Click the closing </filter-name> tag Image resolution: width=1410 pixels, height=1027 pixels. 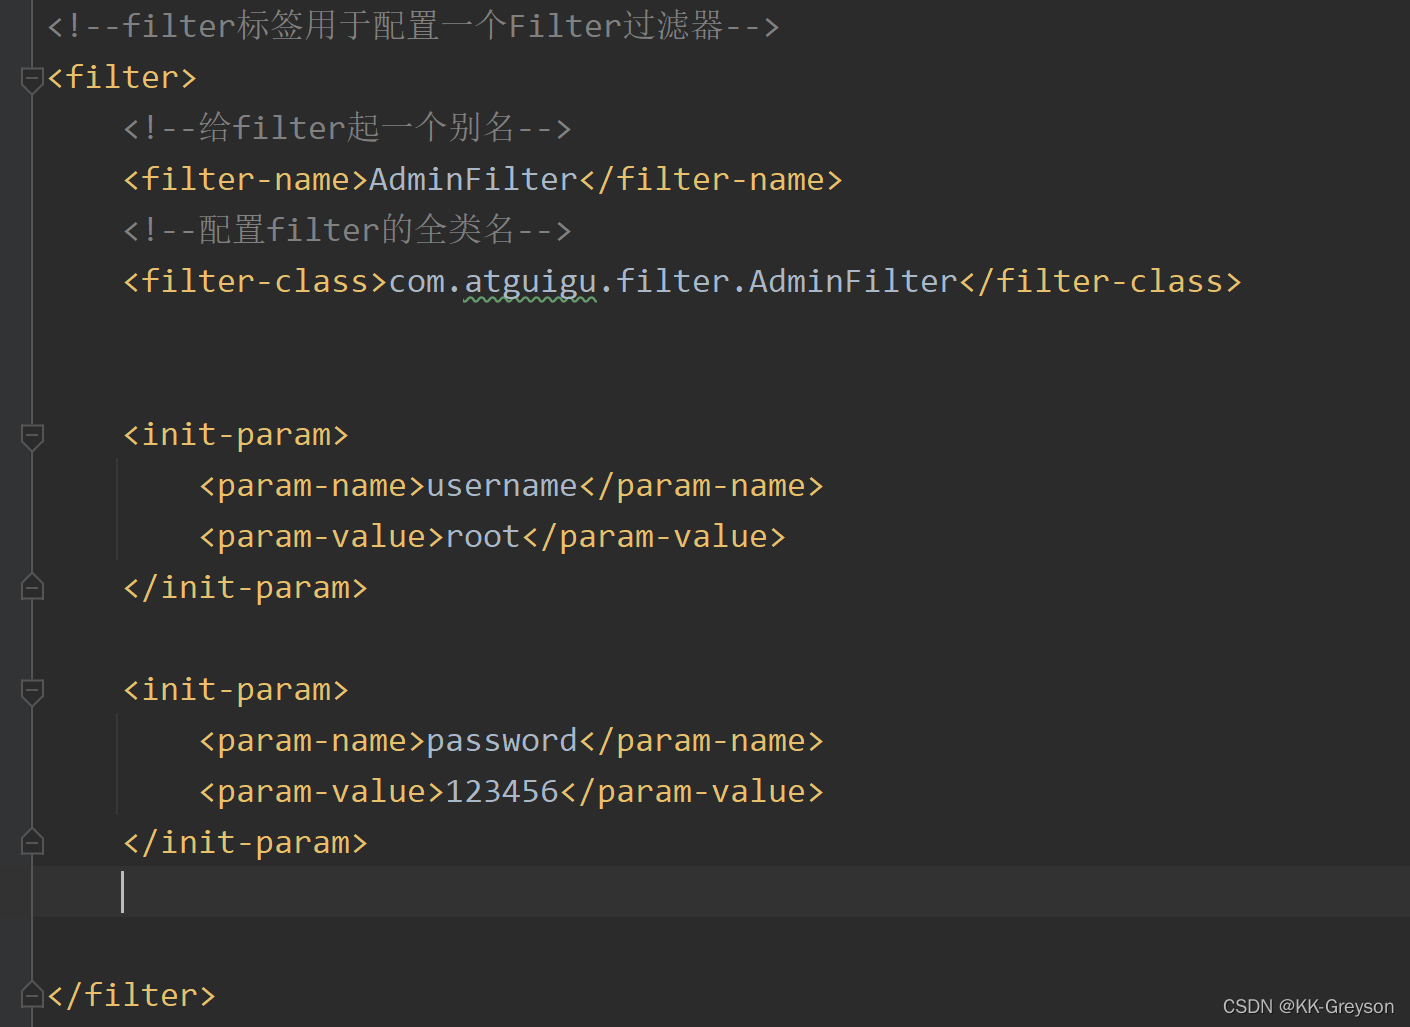pyautogui.click(x=711, y=180)
